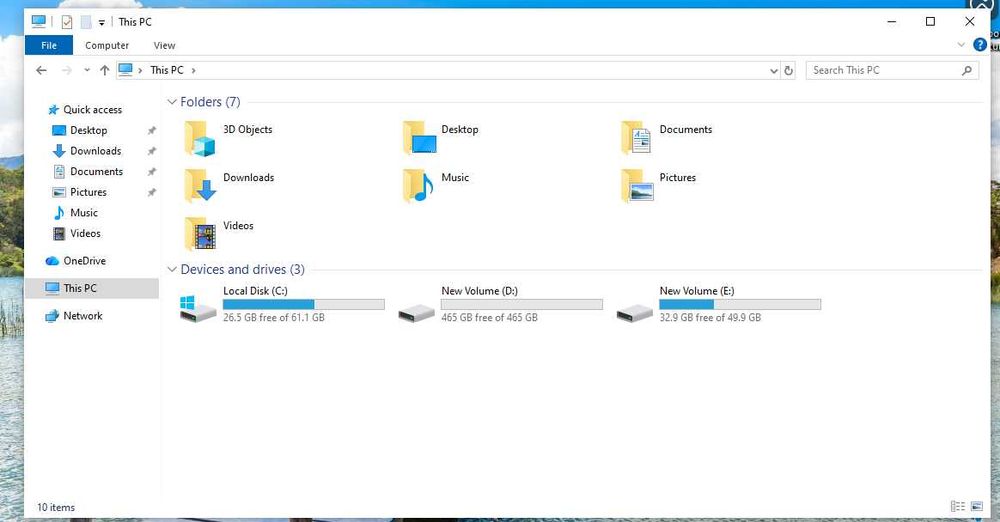Click This PC in the address bar
Screen dimensions: 1000x522
coord(166,70)
